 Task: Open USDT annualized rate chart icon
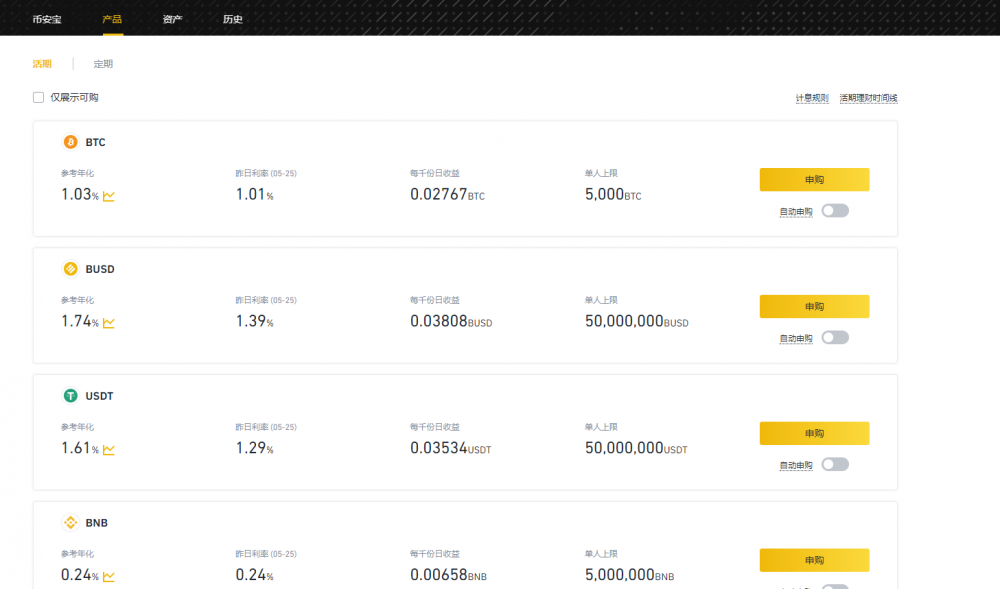point(109,450)
